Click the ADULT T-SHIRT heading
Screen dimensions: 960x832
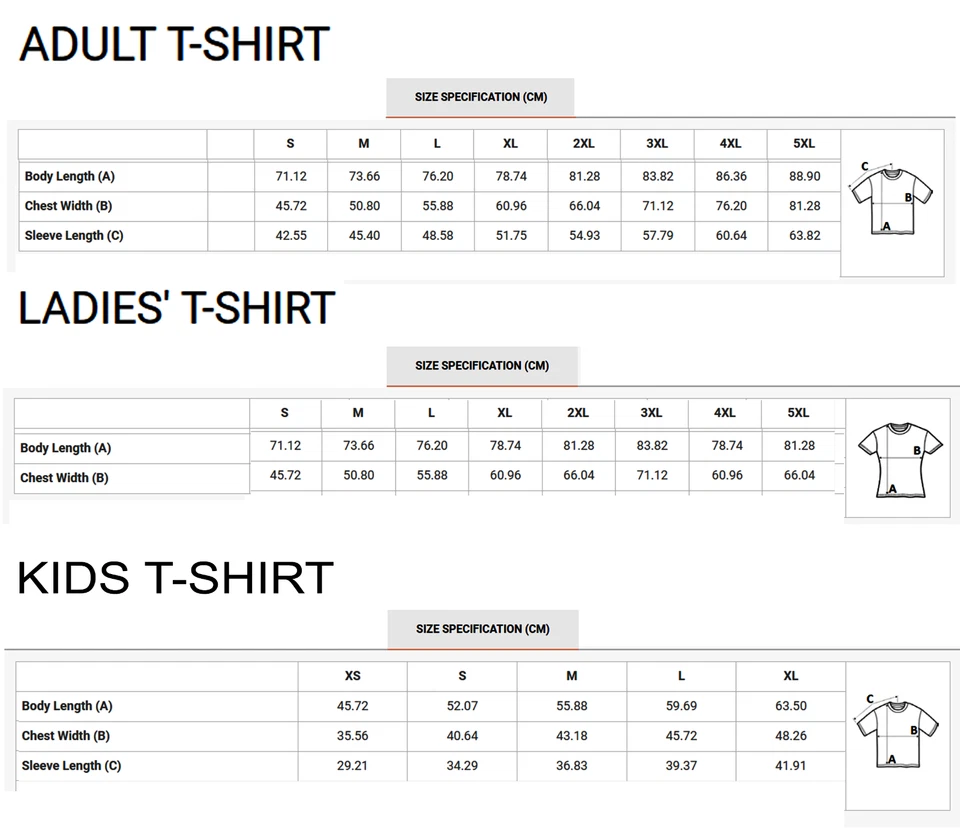click(x=174, y=44)
